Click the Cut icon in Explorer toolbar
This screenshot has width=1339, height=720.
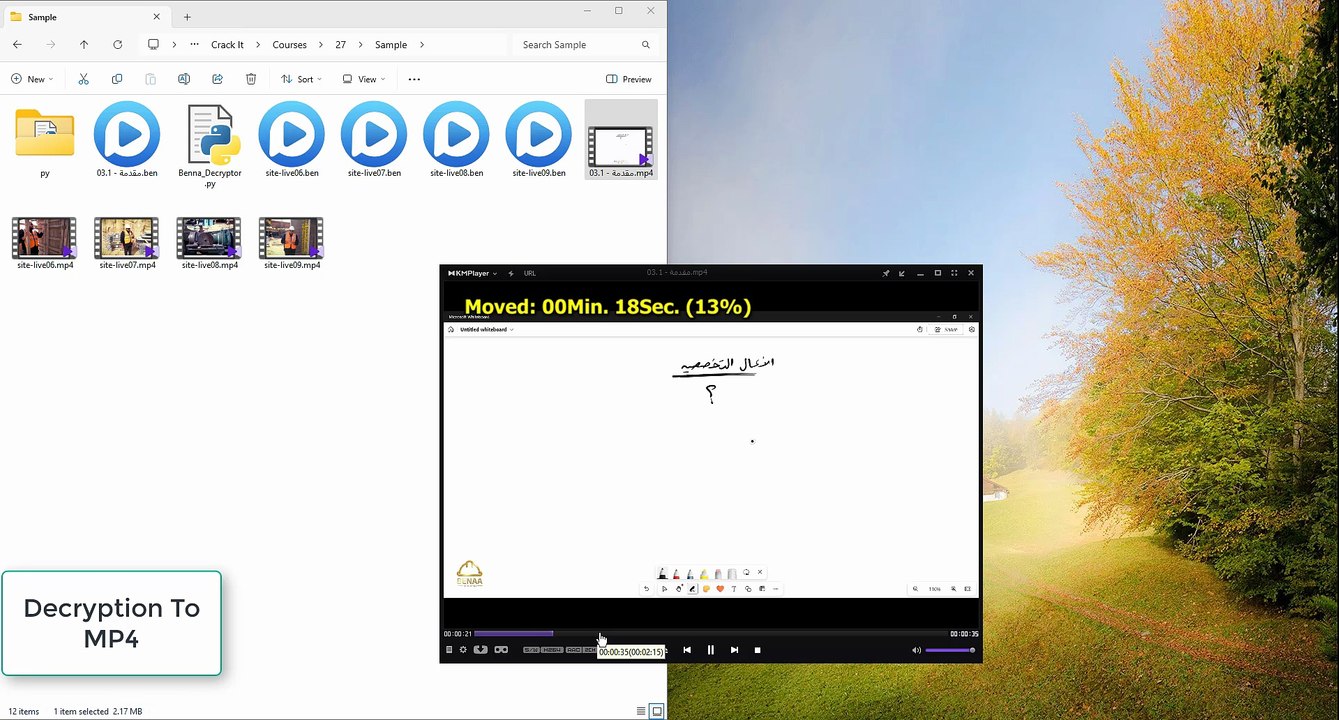click(x=83, y=79)
